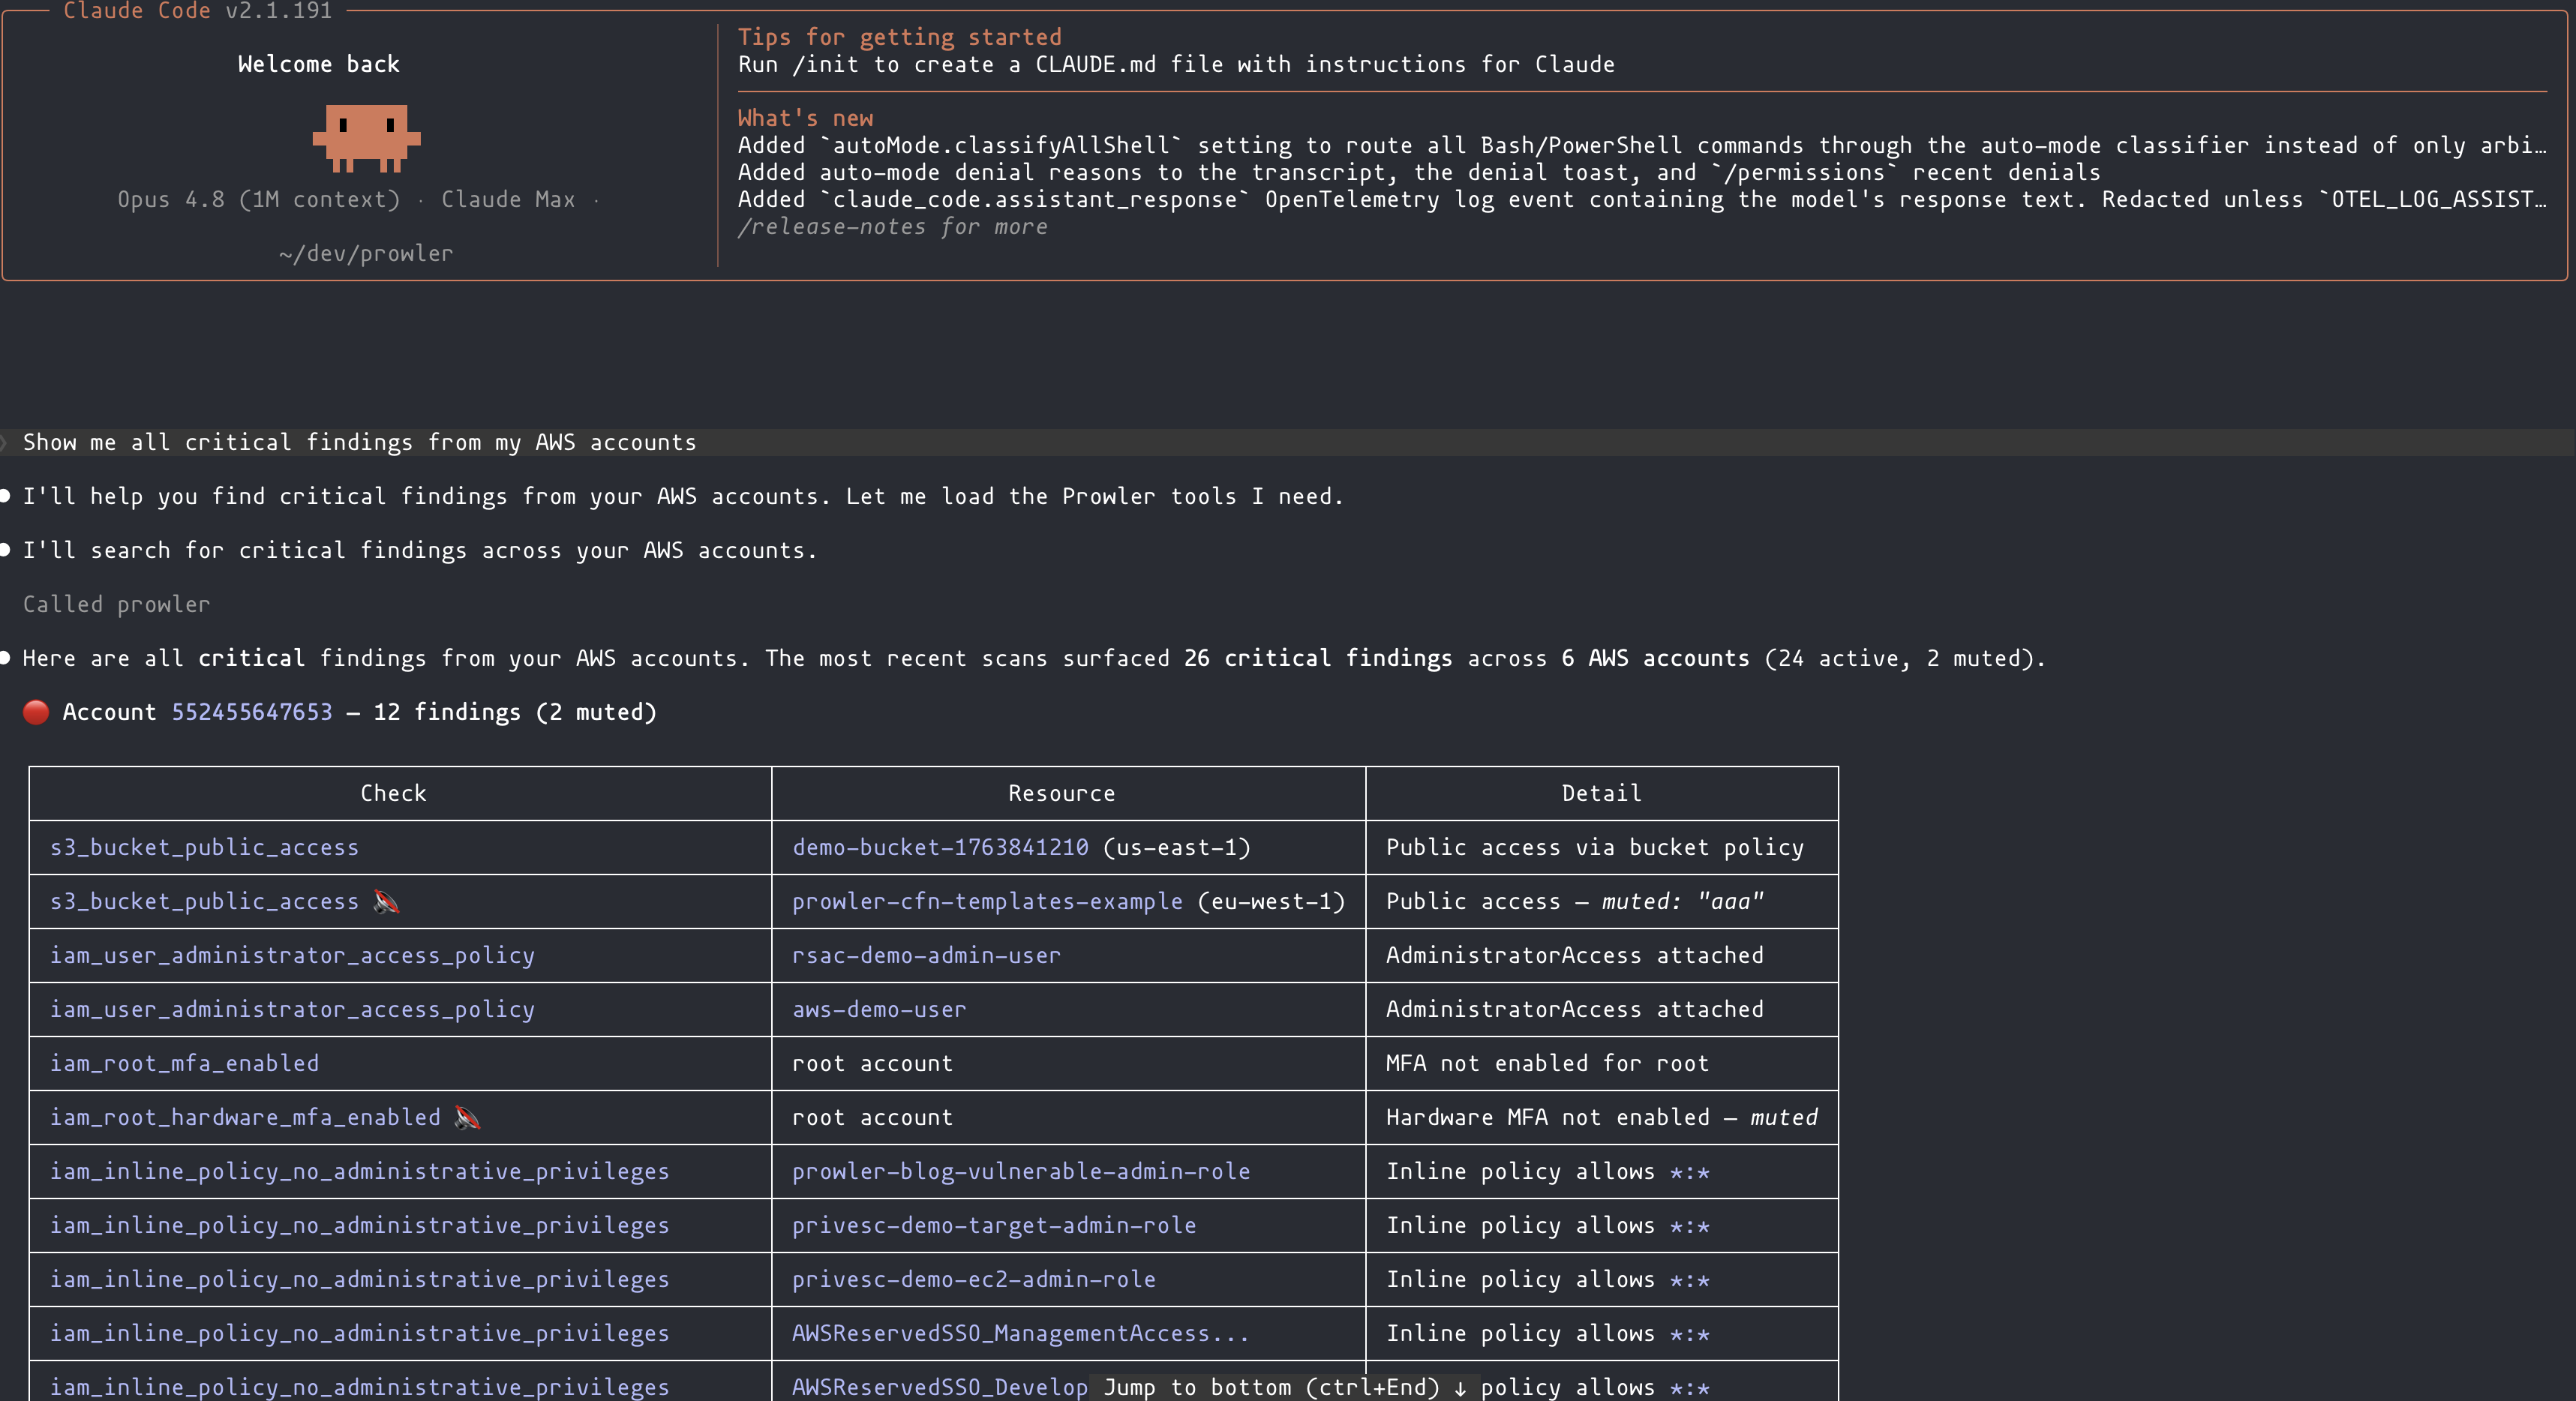Click the "Welcome back" heading
This screenshot has width=2576, height=1401.
click(318, 64)
